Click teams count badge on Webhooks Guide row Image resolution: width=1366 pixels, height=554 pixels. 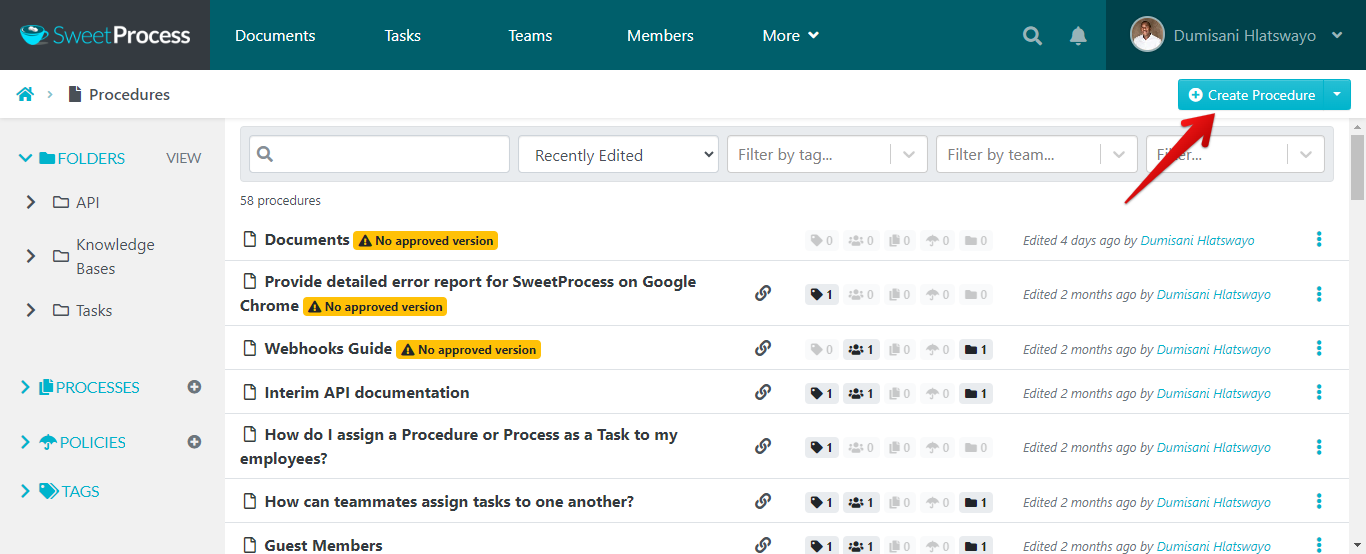pos(861,350)
